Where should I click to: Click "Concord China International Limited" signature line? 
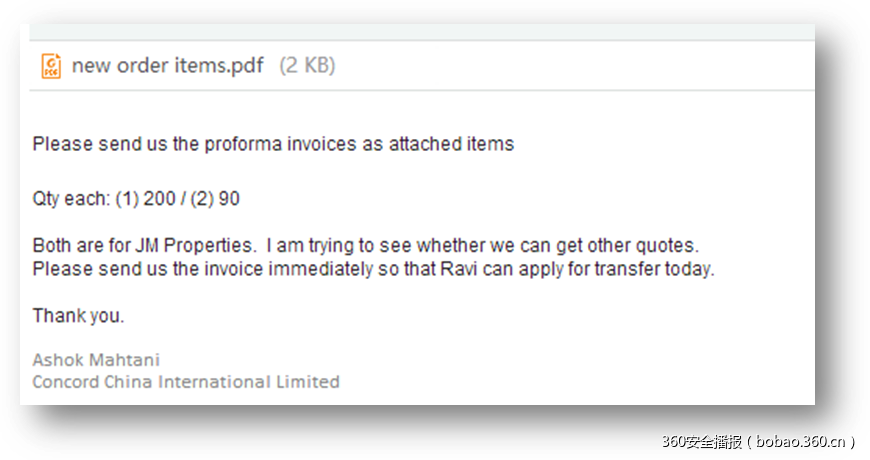point(186,382)
